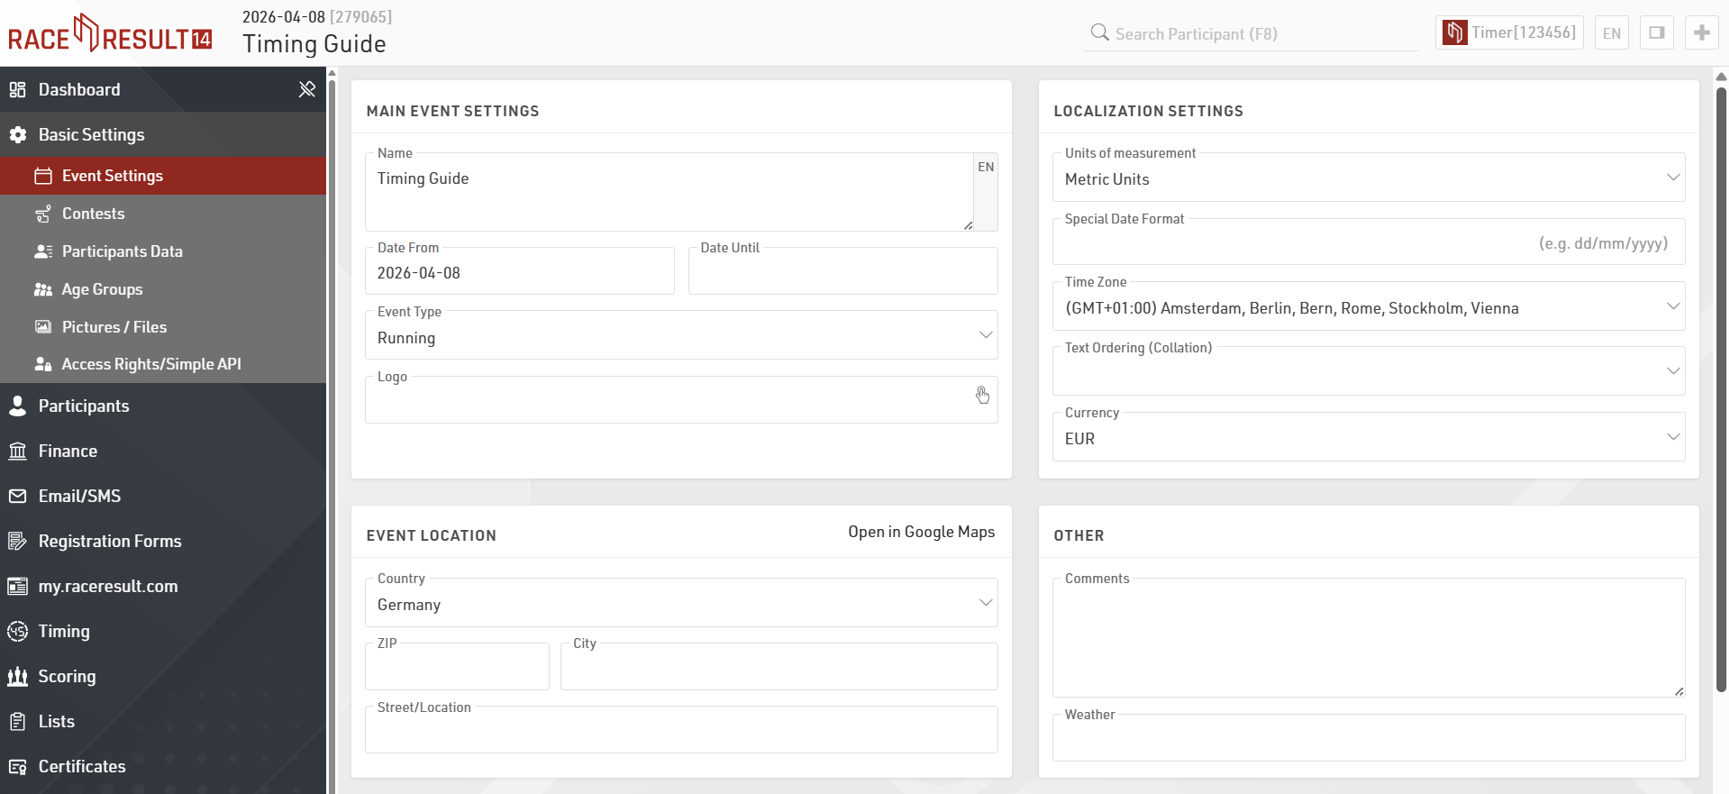Unpin the sidebar with the pin icon
The image size is (1729, 794).
click(x=307, y=90)
